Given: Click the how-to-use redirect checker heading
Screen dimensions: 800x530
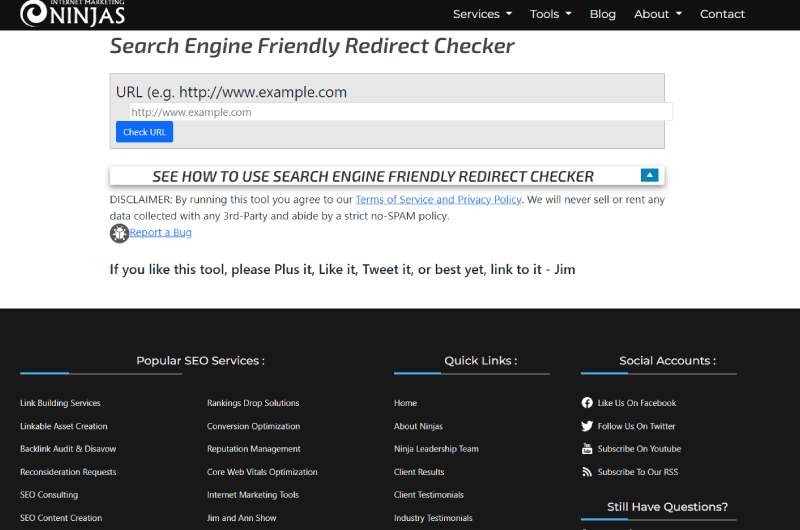Looking at the screenshot, I should coord(372,176).
